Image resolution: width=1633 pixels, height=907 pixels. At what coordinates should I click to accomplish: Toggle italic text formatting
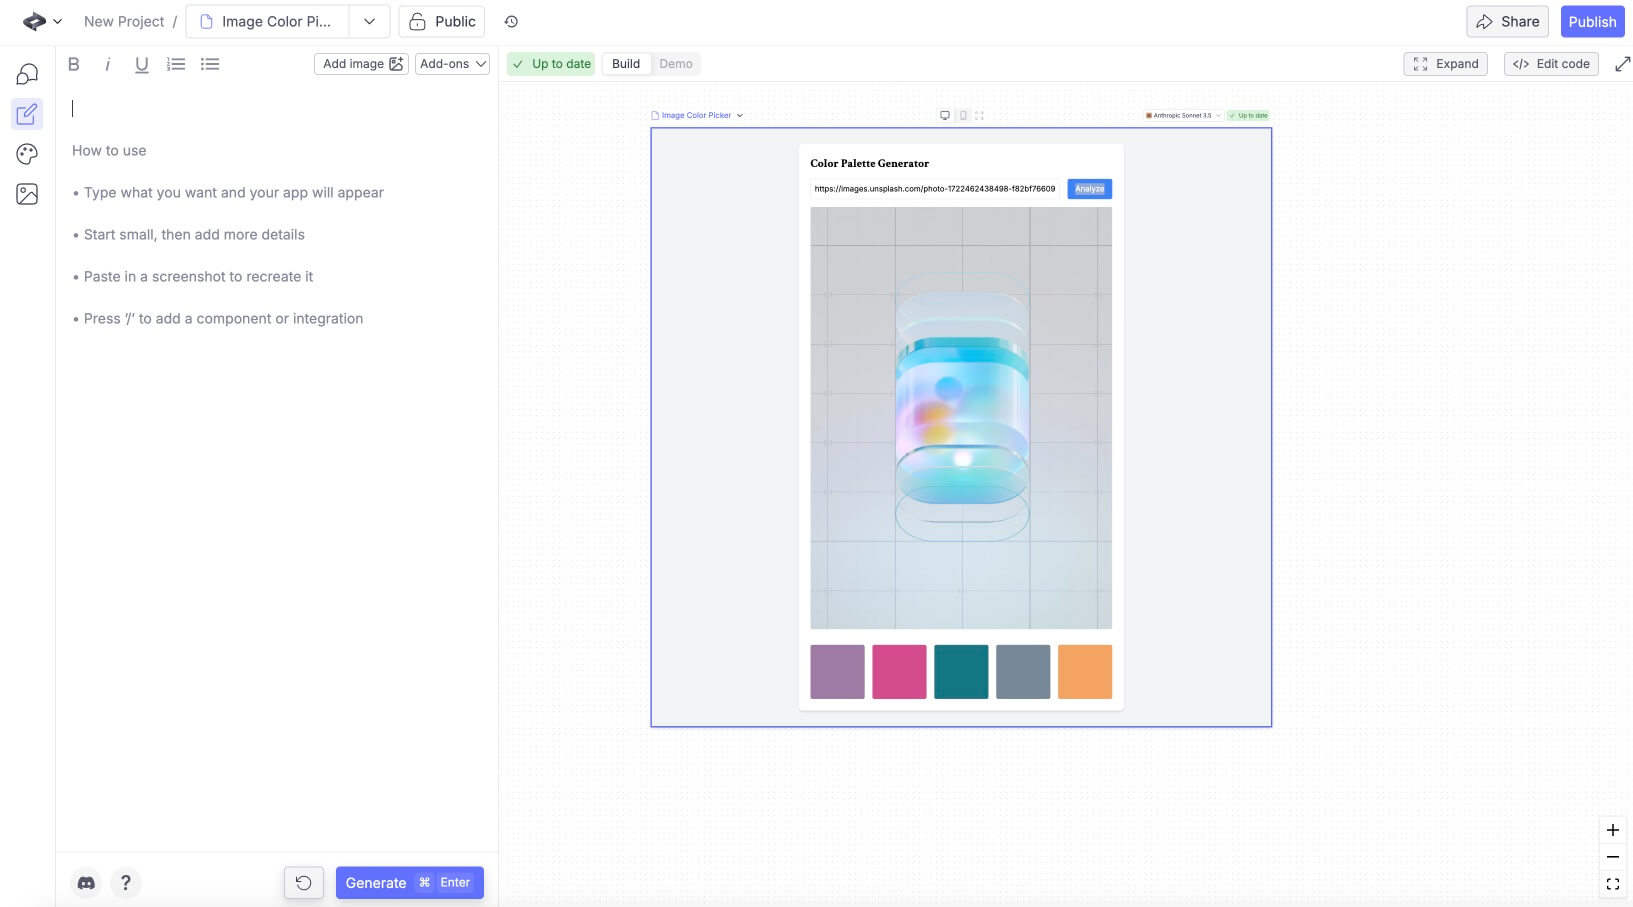tap(107, 64)
